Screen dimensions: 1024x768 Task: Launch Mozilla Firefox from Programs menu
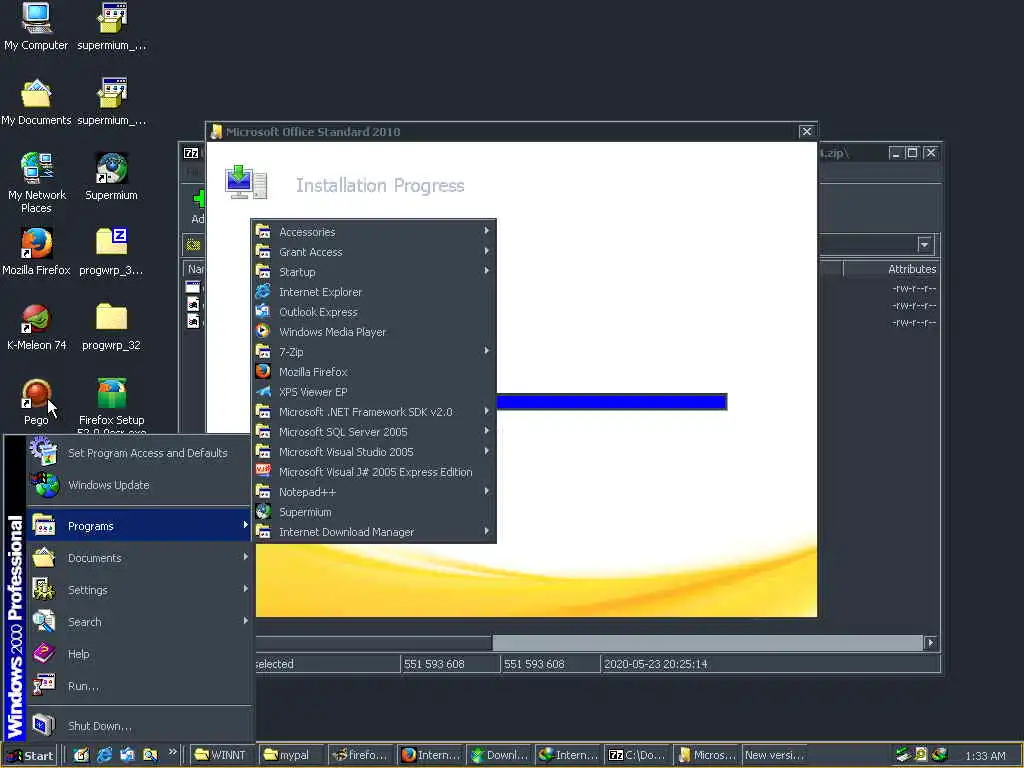374,372
